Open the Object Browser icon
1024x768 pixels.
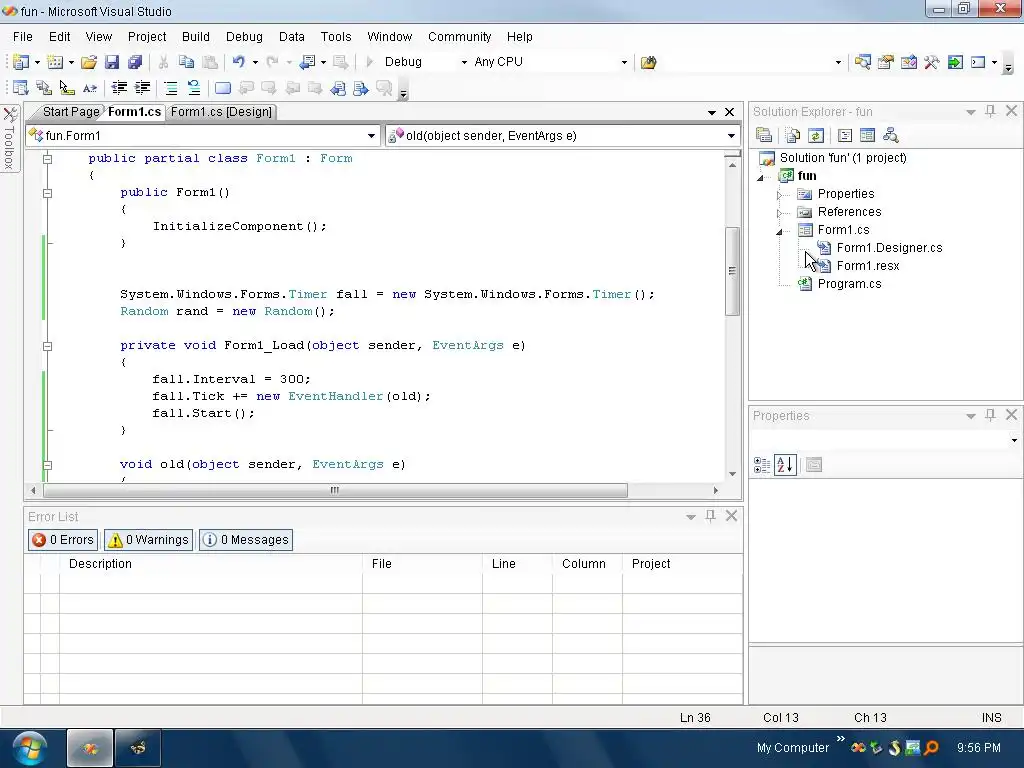tap(908, 62)
